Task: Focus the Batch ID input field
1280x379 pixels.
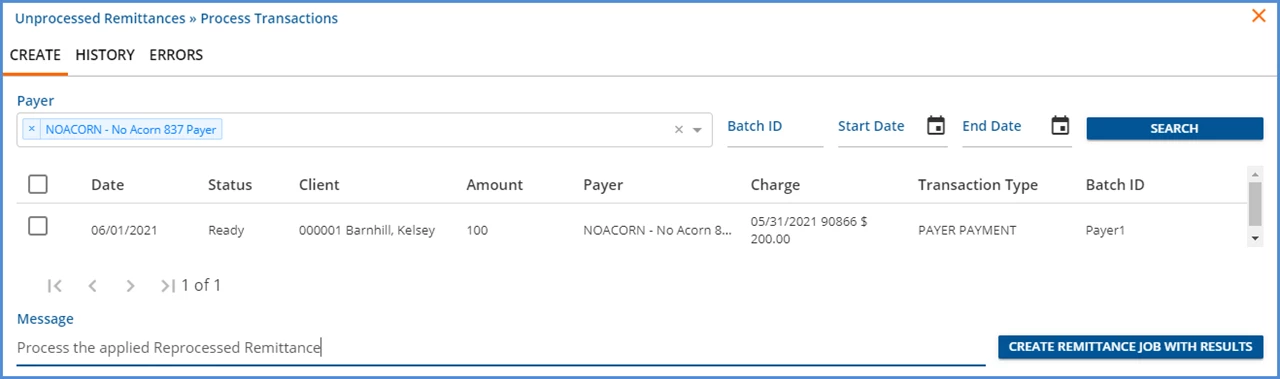Action: 775,127
